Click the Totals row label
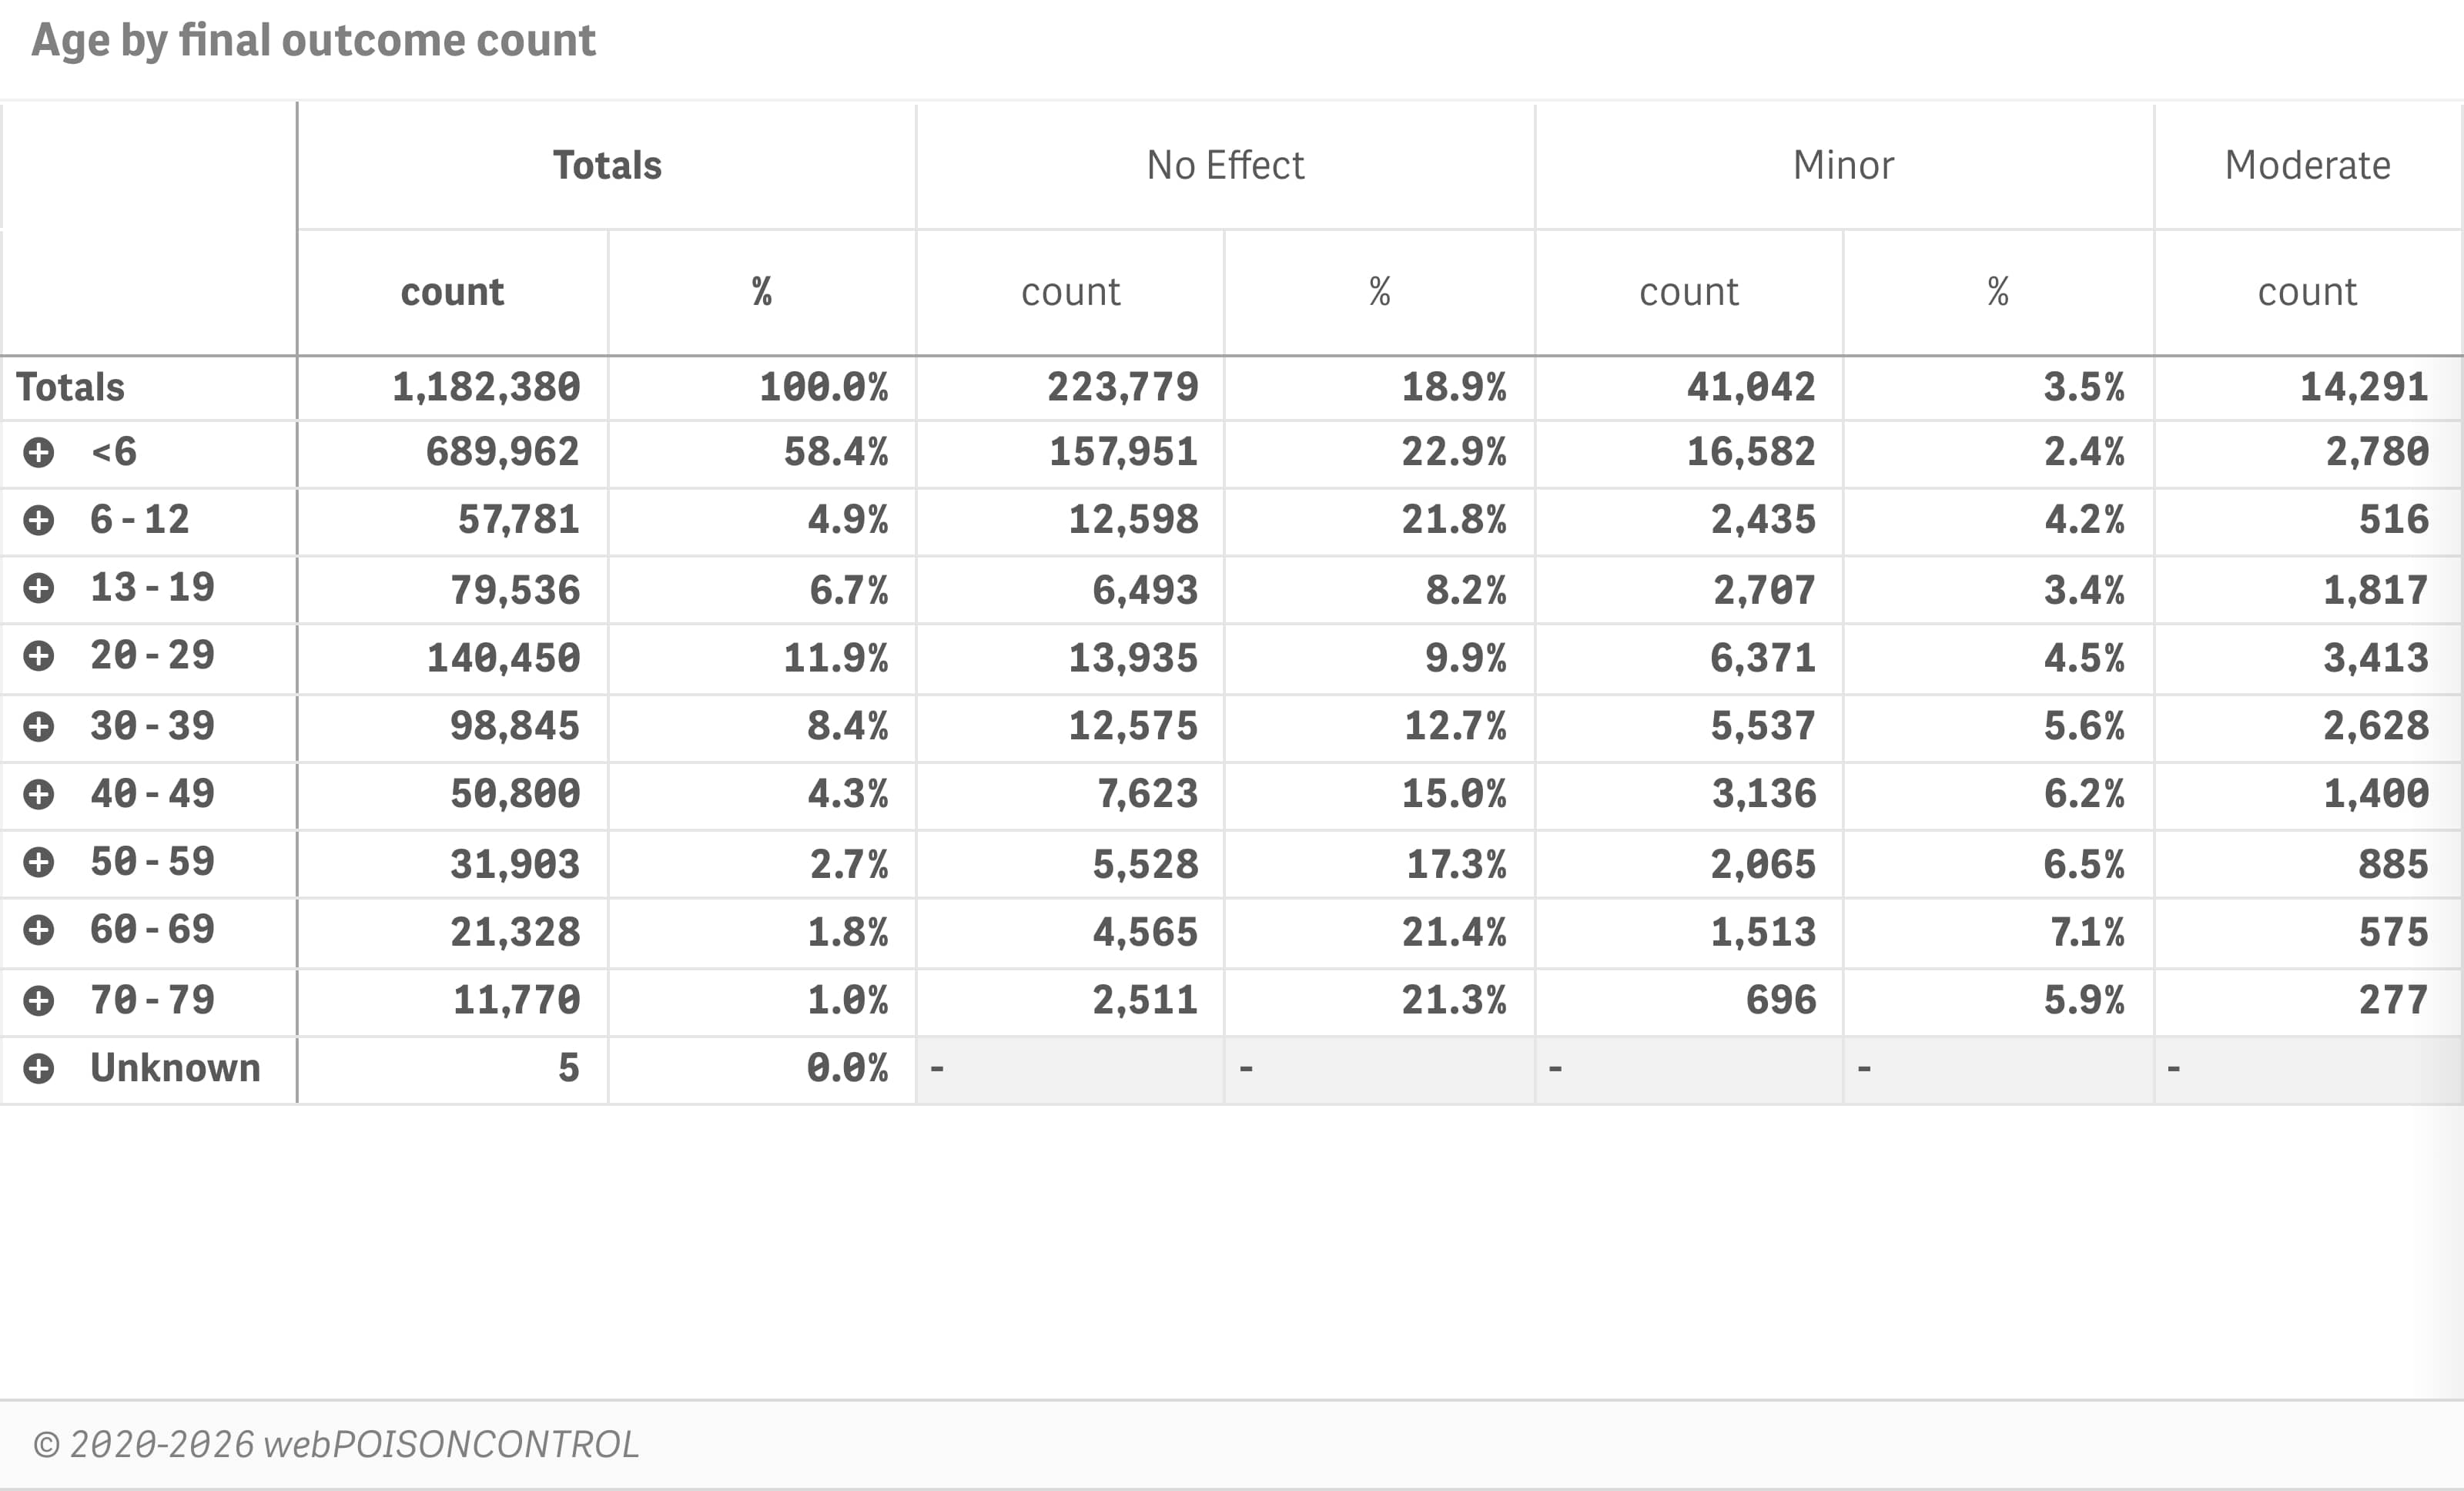 pos(70,387)
